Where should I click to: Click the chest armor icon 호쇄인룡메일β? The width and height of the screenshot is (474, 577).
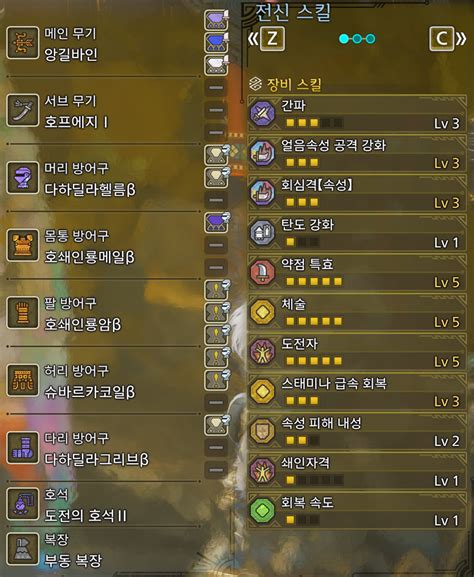(22, 245)
